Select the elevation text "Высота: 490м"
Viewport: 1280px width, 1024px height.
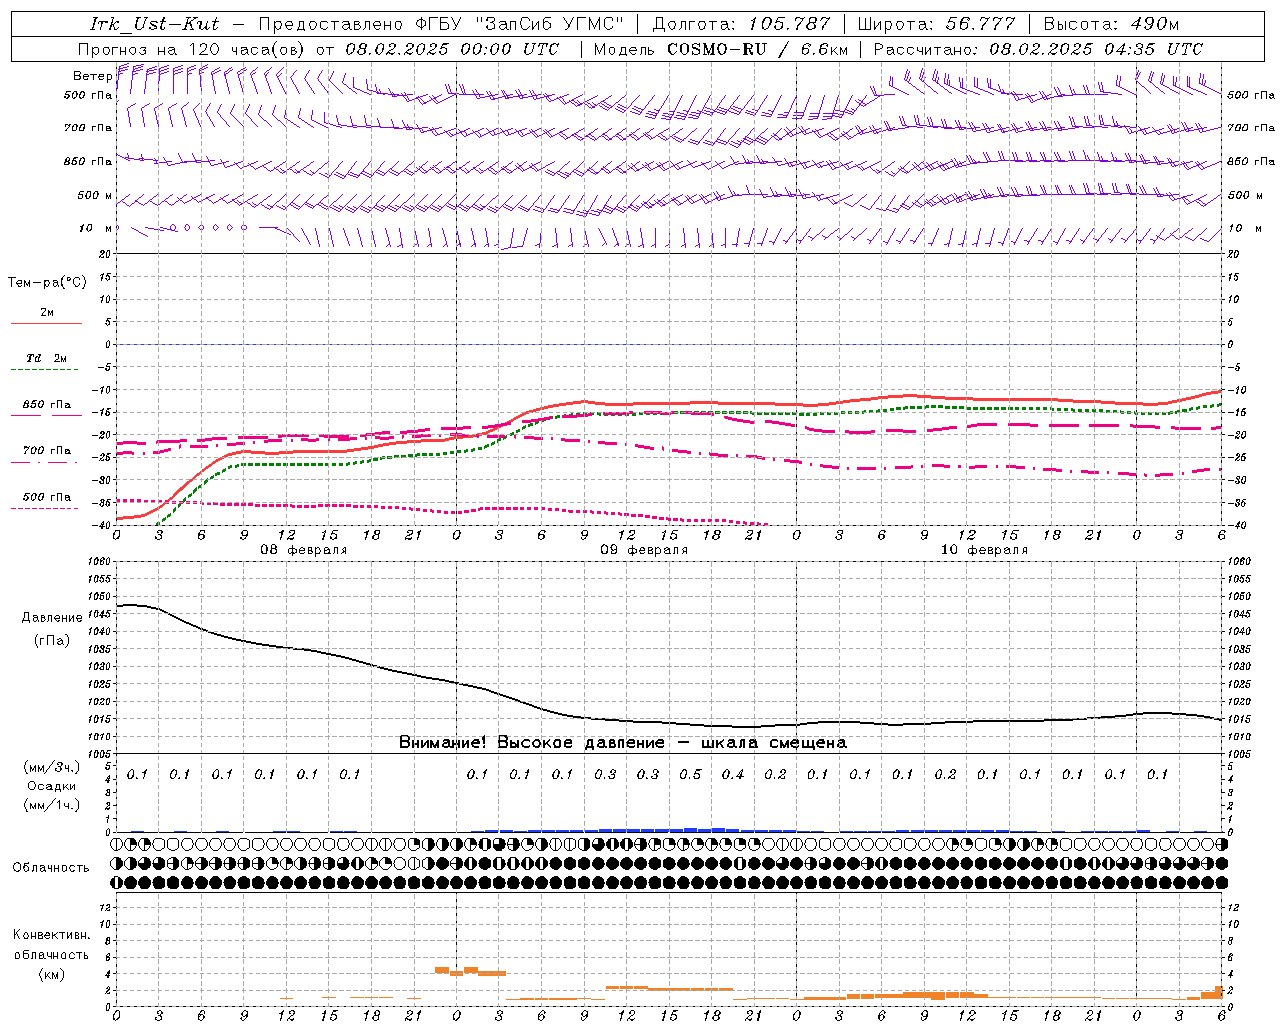click(x=1111, y=24)
